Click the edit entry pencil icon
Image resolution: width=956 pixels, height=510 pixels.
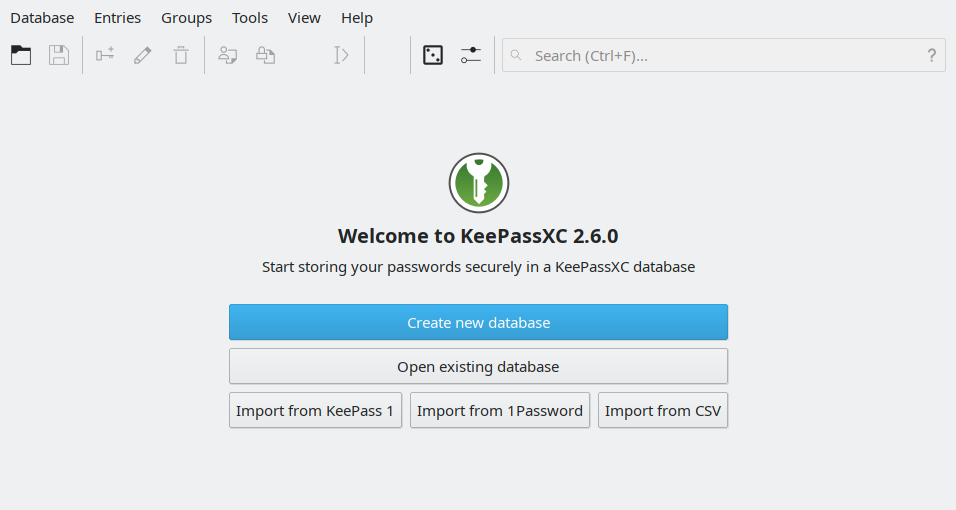click(x=143, y=55)
